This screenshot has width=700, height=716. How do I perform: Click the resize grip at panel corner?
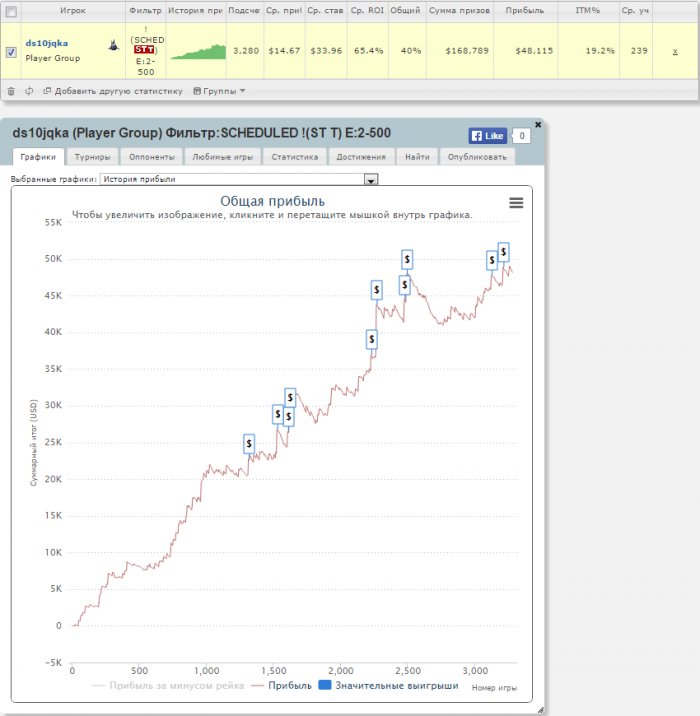[540, 710]
